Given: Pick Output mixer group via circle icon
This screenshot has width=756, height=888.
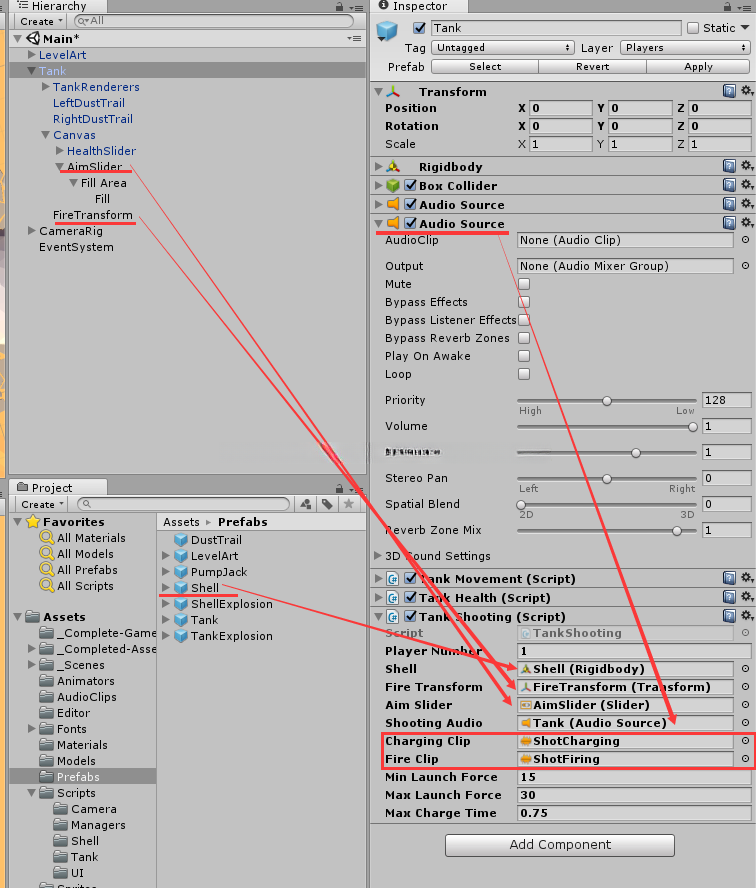Looking at the screenshot, I should pos(745,266).
